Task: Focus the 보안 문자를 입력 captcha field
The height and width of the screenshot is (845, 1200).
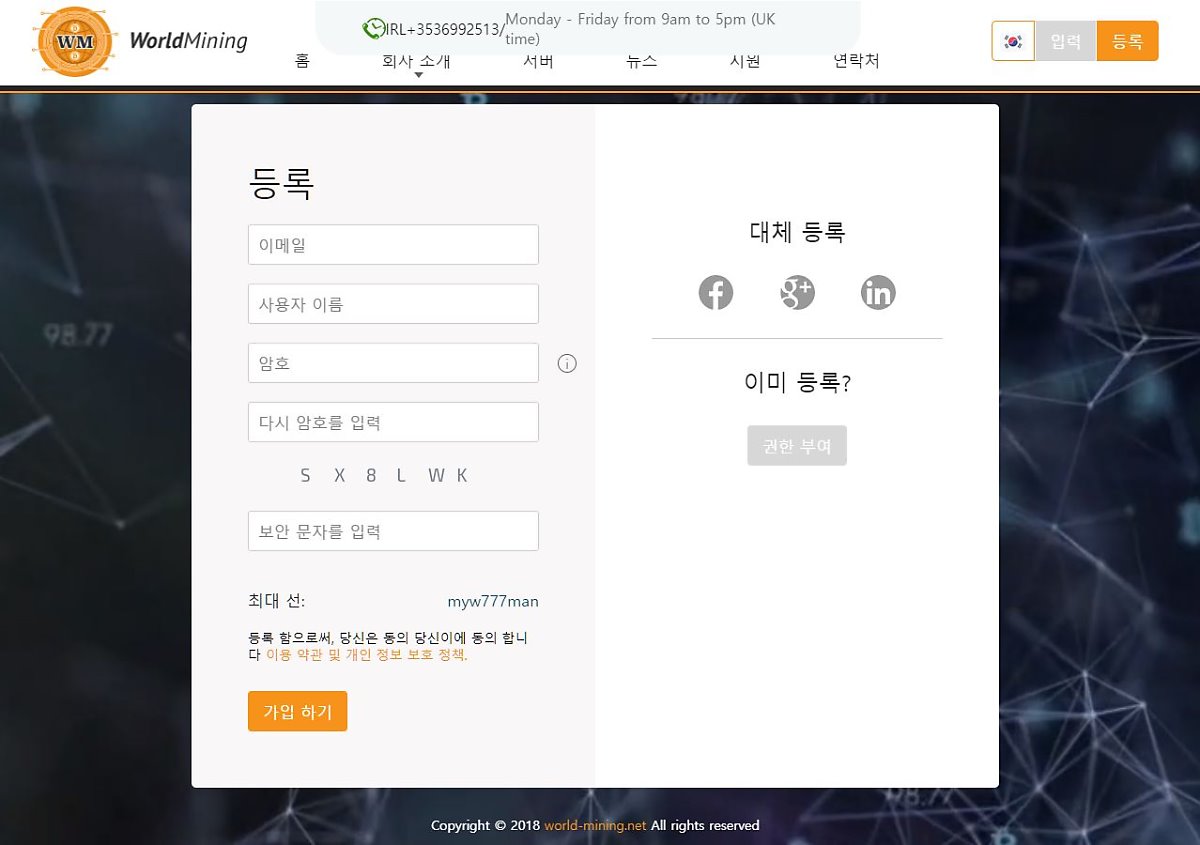Action: click(393, 531)
